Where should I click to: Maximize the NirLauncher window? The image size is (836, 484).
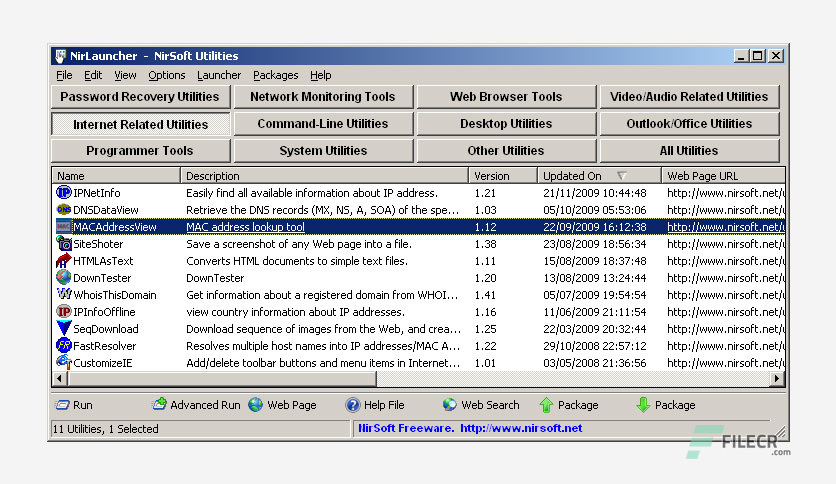point(758,55)
